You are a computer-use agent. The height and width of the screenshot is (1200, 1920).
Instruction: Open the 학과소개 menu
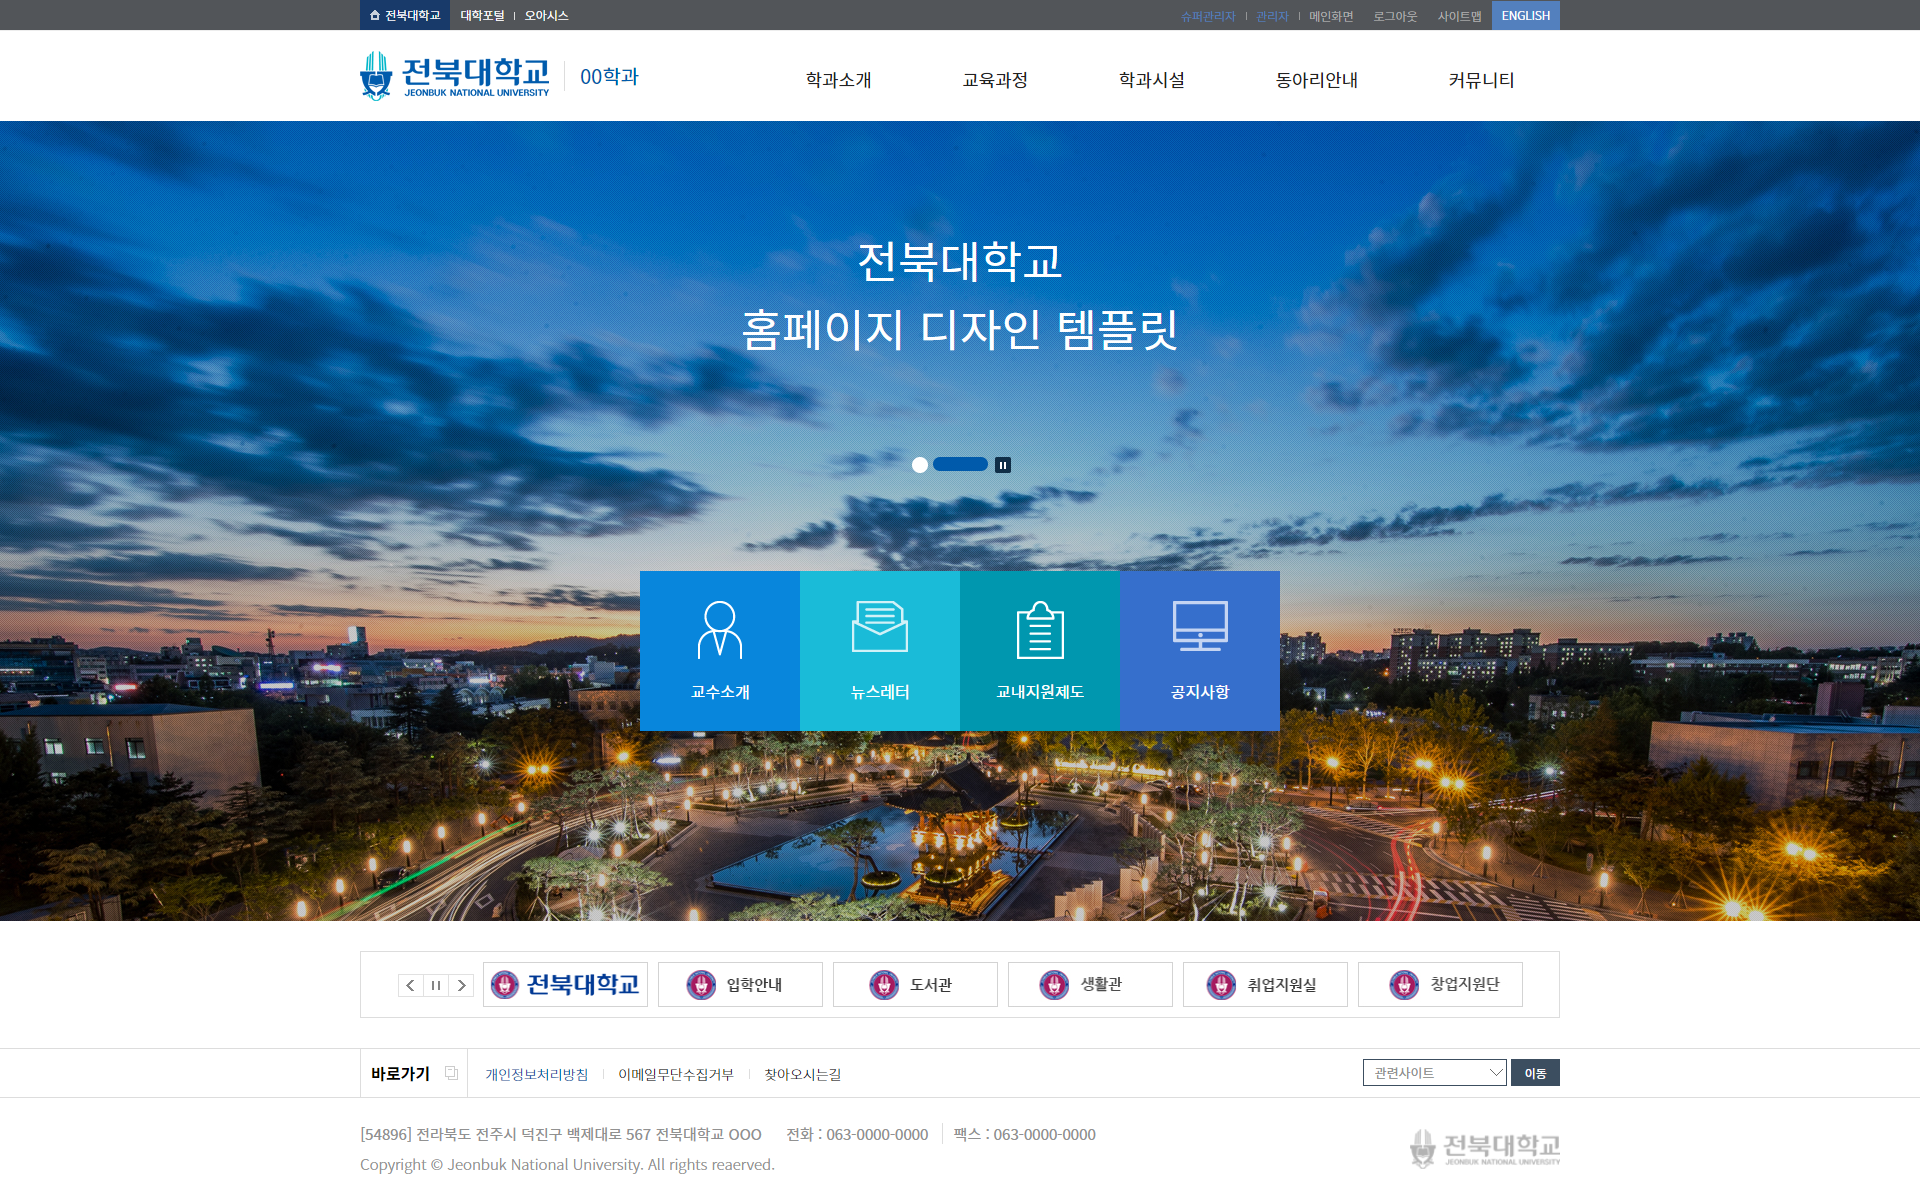pos(838,80)
